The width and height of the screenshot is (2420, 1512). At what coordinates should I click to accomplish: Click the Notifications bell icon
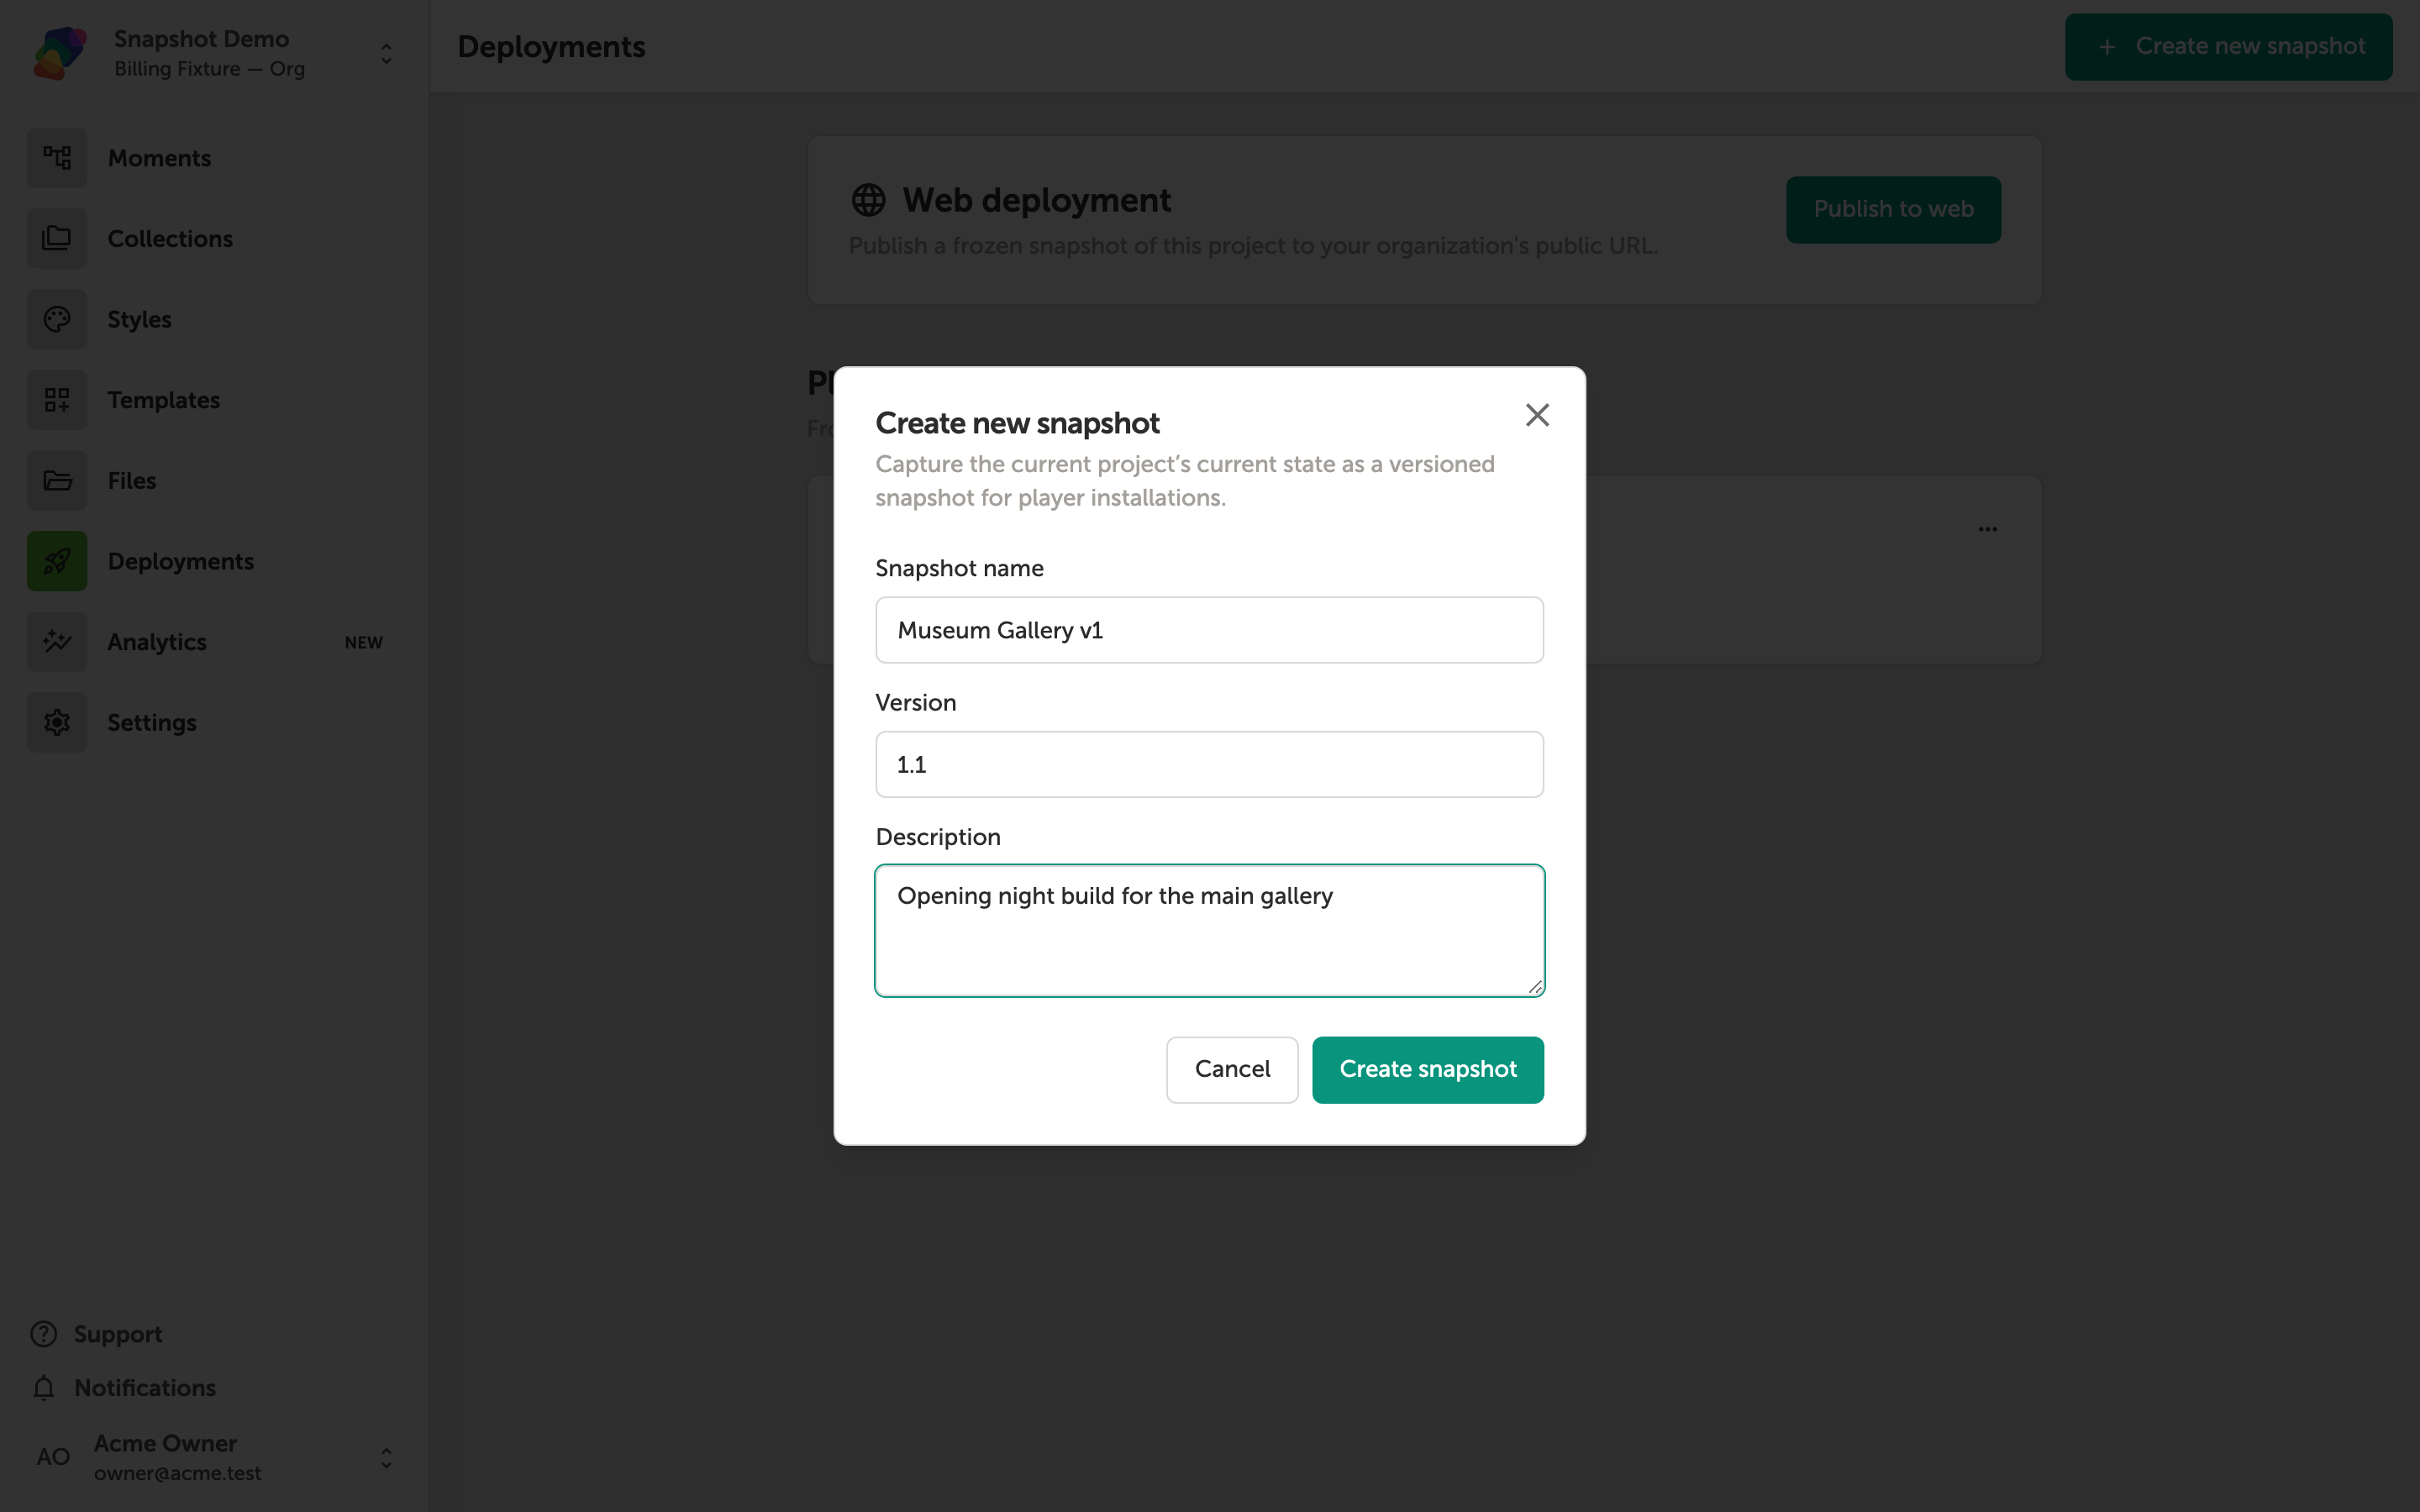(x=44, y=1388)
